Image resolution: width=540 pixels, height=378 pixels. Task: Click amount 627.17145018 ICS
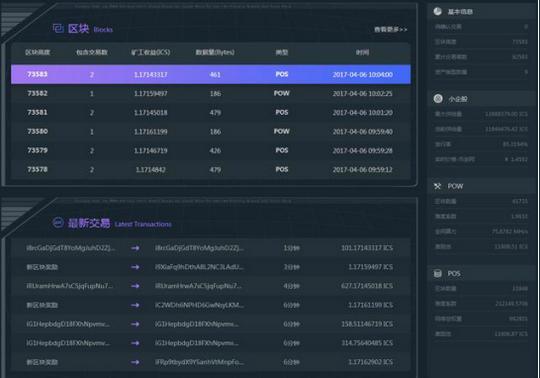[367, 286]
